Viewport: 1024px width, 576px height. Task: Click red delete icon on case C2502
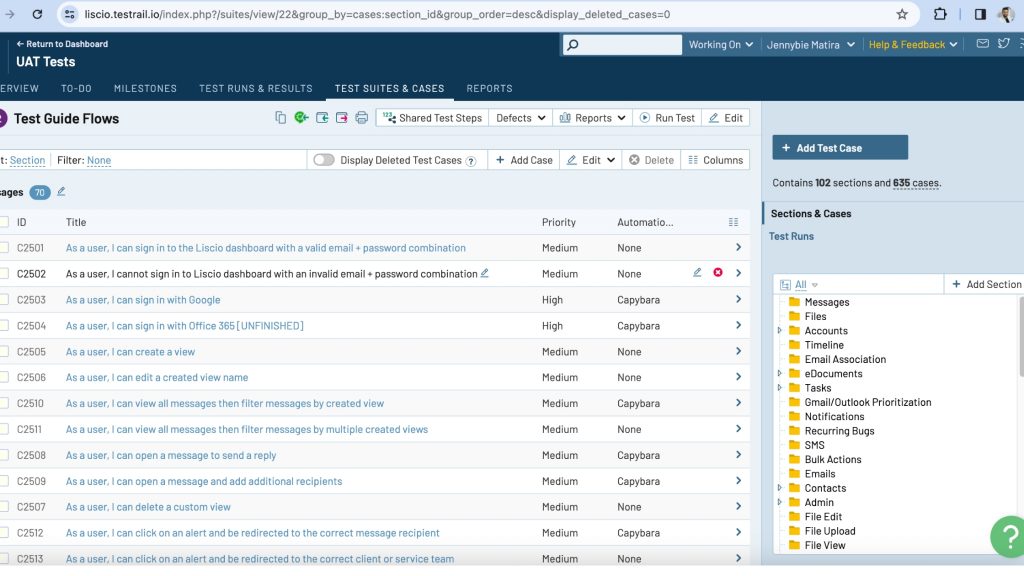pyautogui.click(x=717, y=273)
